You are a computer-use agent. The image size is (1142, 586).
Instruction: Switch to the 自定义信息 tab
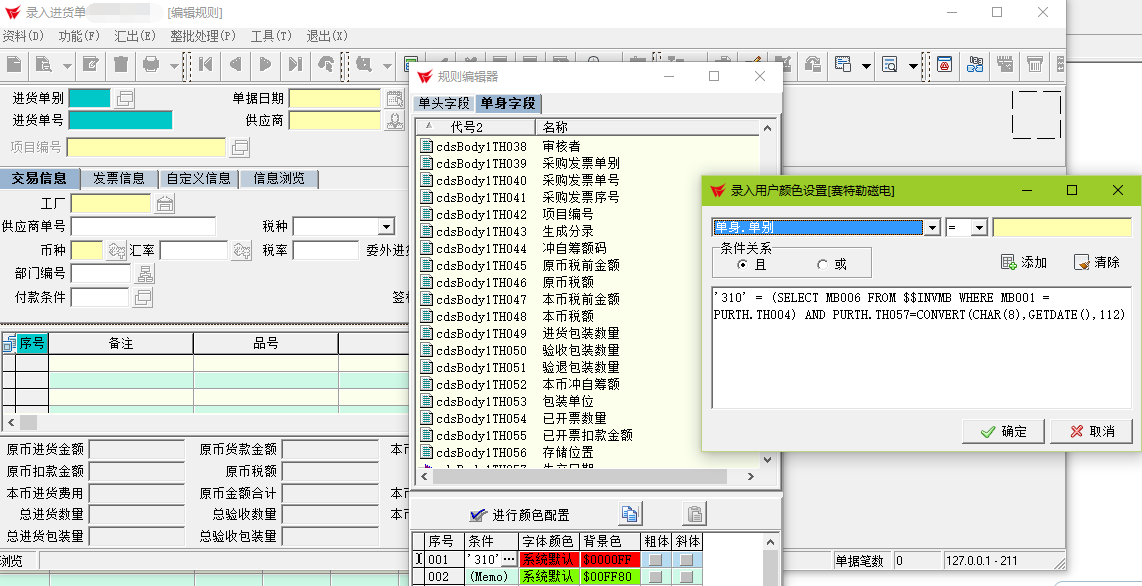(x=199, y=178)
